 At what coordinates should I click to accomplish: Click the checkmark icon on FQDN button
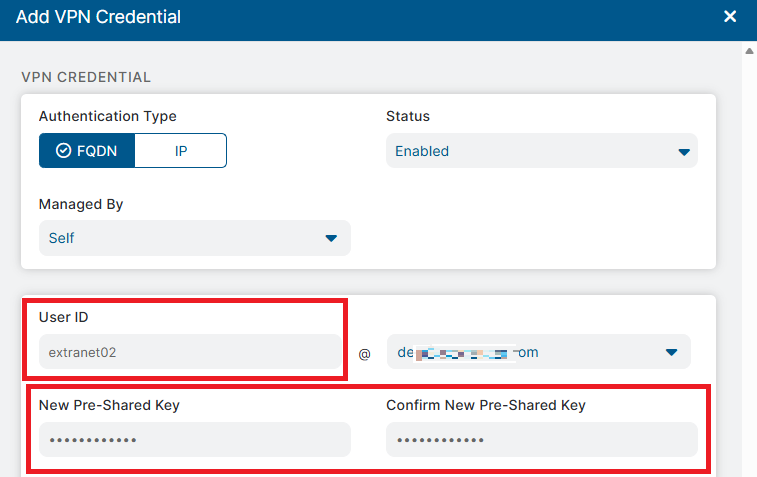[63, 151]
